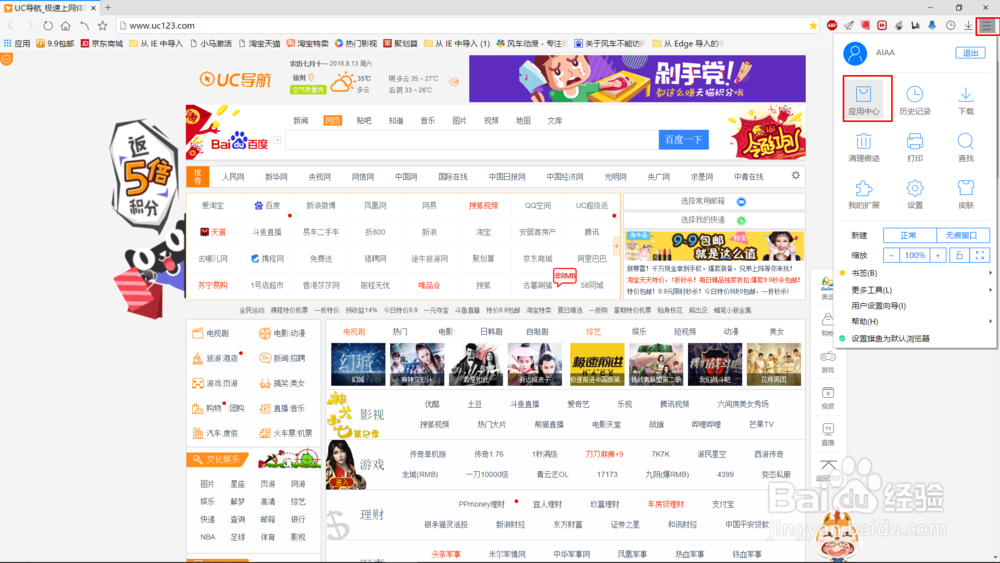Reload the page with refresh icon
Screen dimensions: 1000x563
point(48,26)
